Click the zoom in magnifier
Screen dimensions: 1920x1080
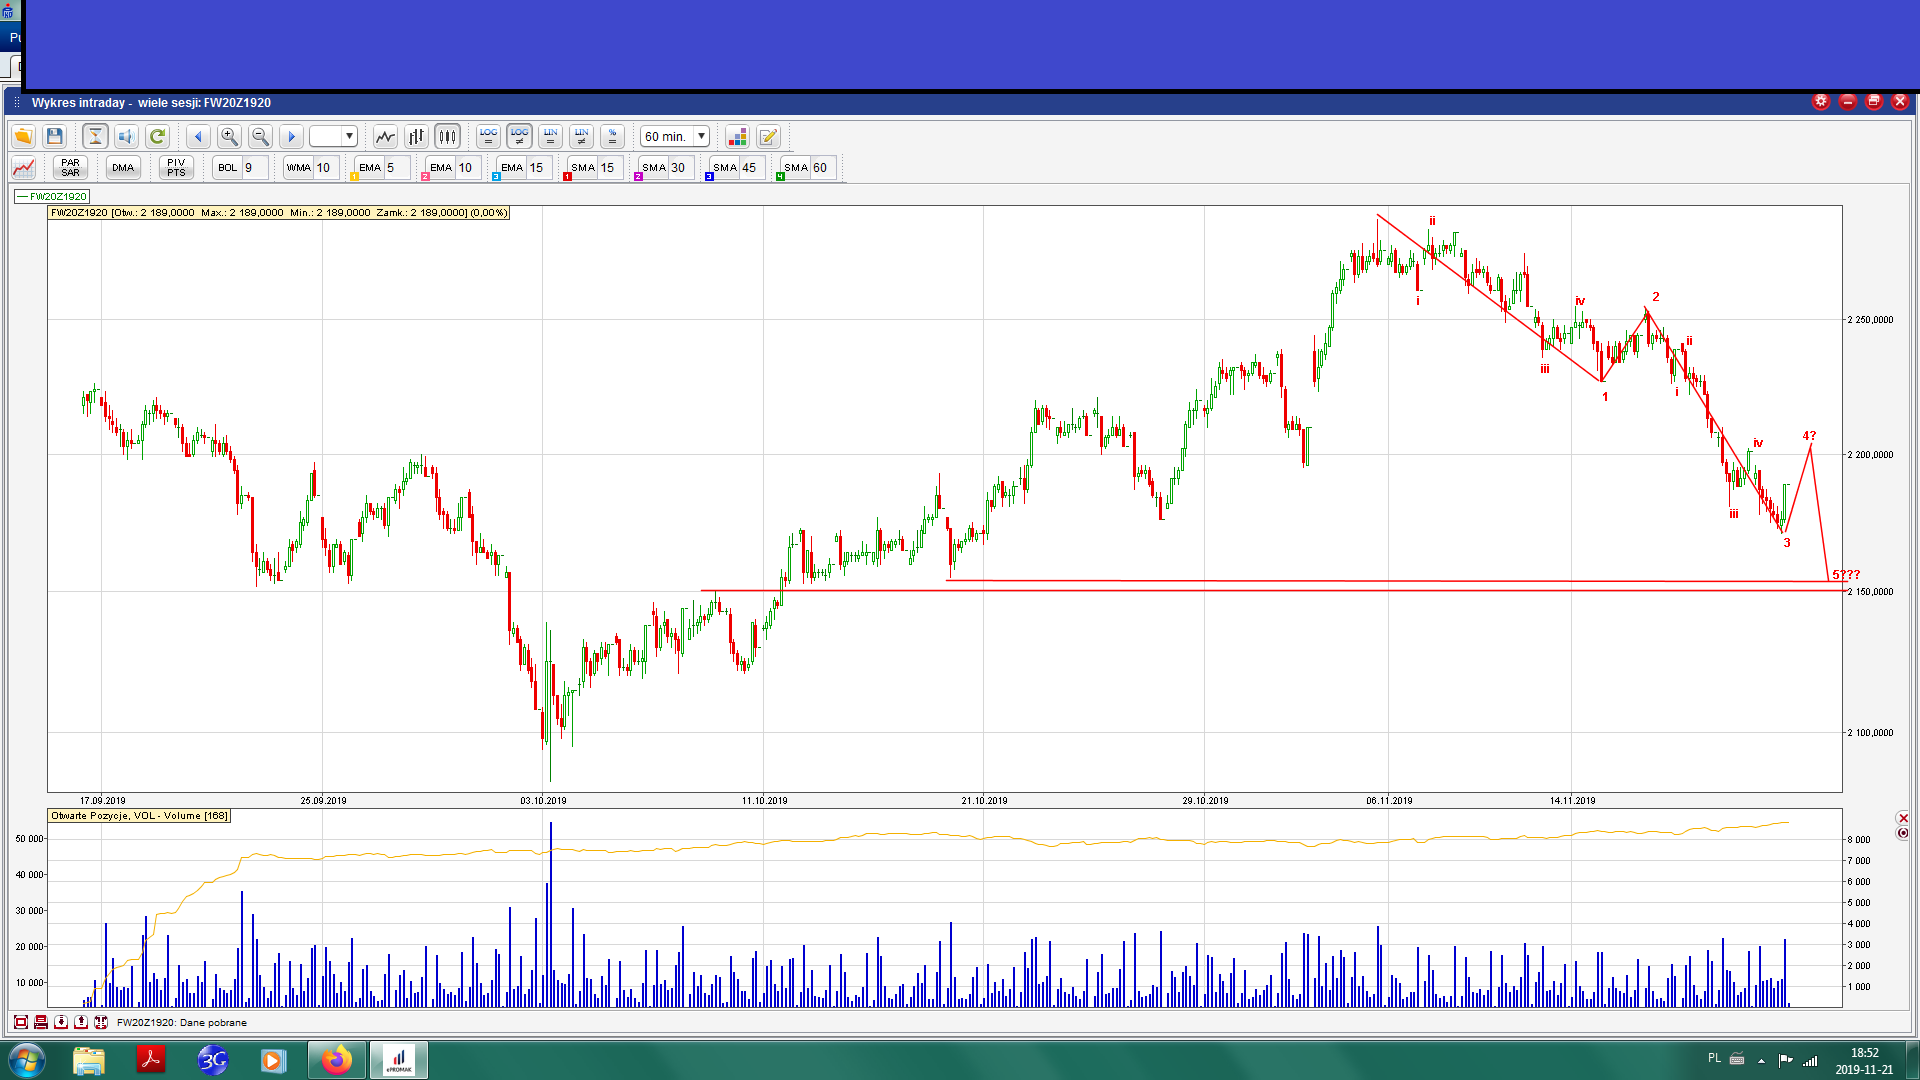coord(229,137)
